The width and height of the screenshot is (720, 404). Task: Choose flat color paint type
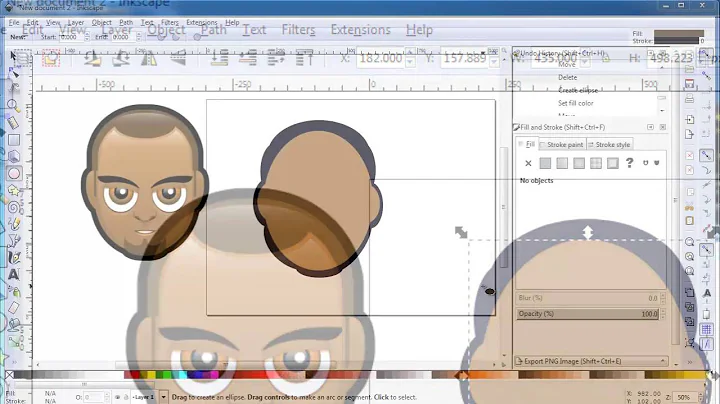[x=545, y=163]
